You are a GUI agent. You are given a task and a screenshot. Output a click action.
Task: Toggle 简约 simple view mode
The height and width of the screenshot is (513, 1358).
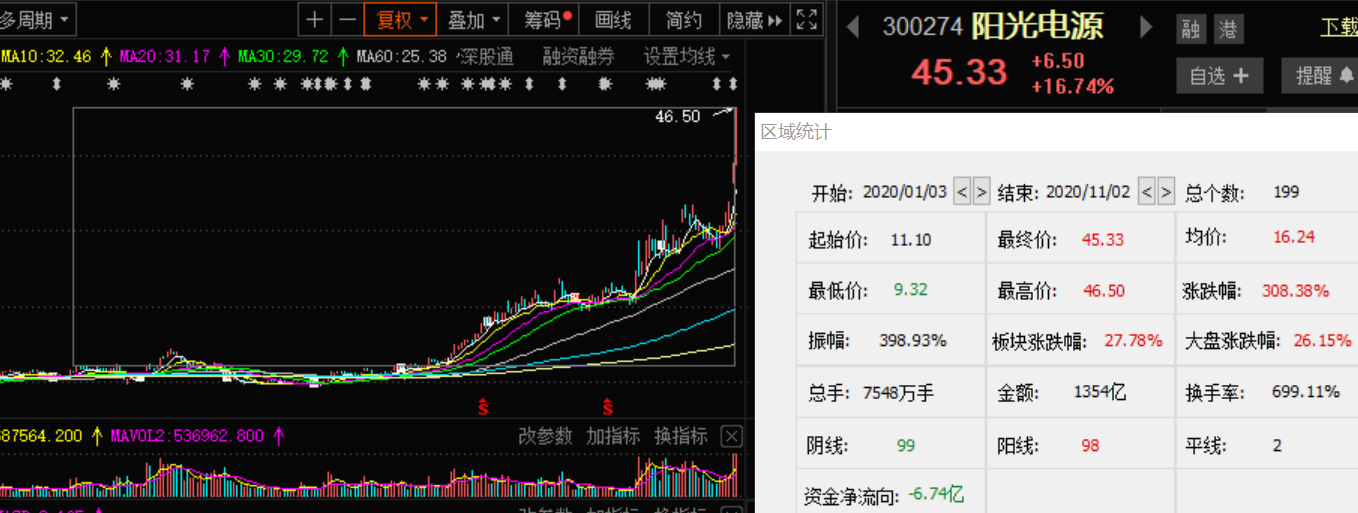click(x=684, y=20)
